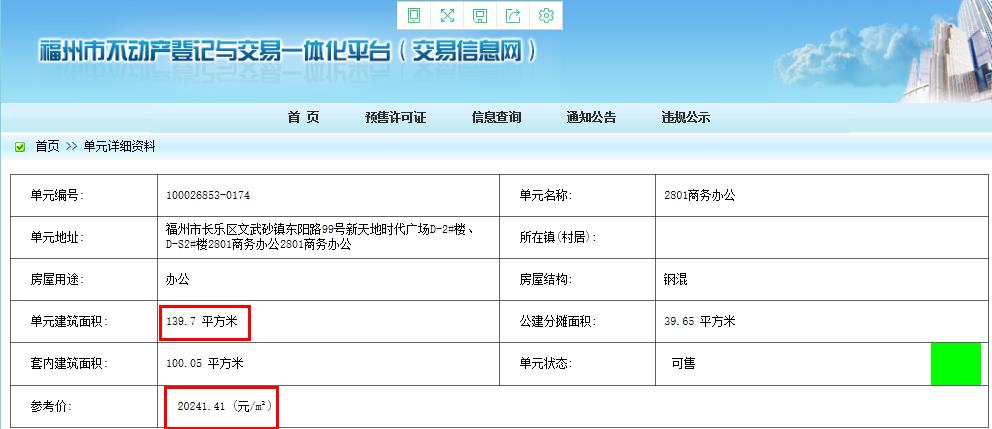Image resolution: width=992 pixels, height=429 pixels.
Task: Click the 公建分摊面积 label cell
Action: [577, 321]
